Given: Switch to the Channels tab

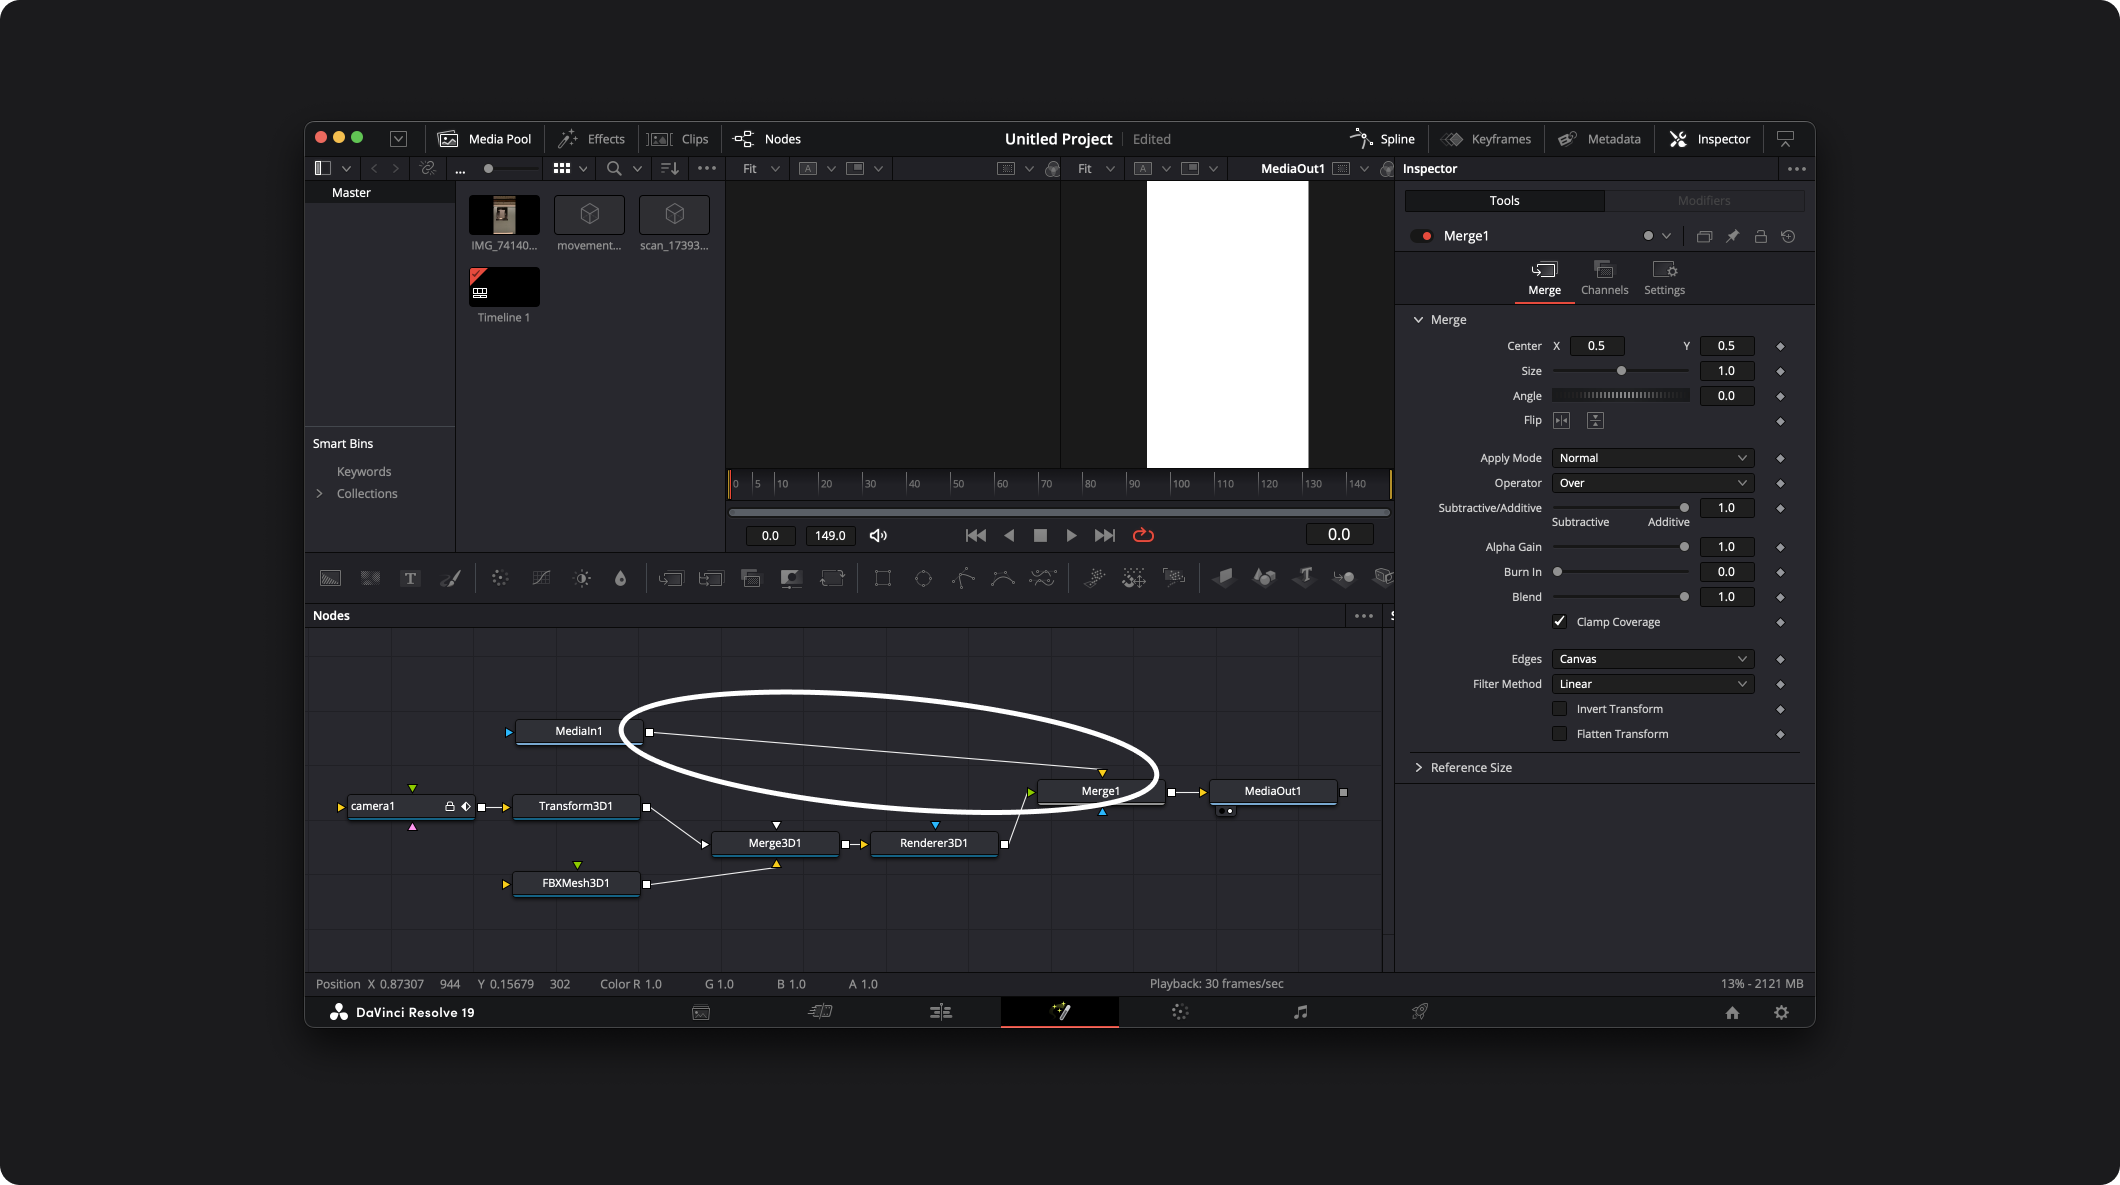Looking at the screenshot, I should [1604, 277].
